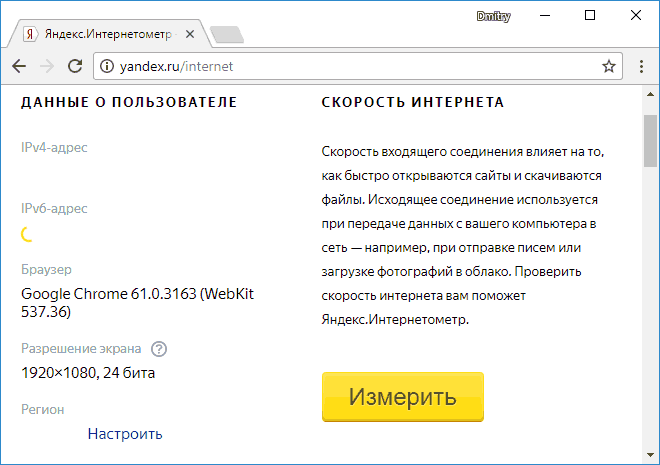660x465 pixels.
Task: Click the forward navigation arrow
Action: [47, 66]
